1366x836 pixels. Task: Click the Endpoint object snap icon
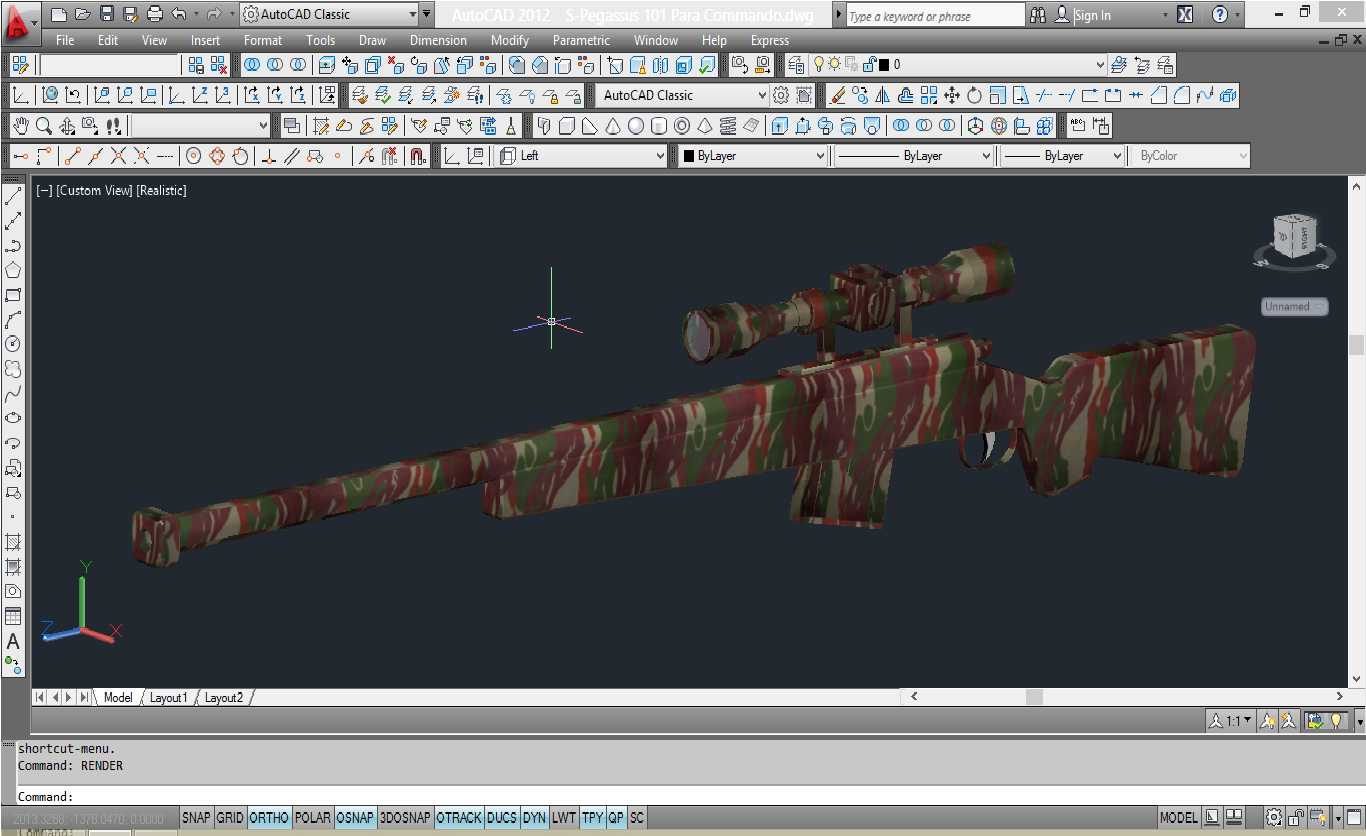(x=71, y=156)
